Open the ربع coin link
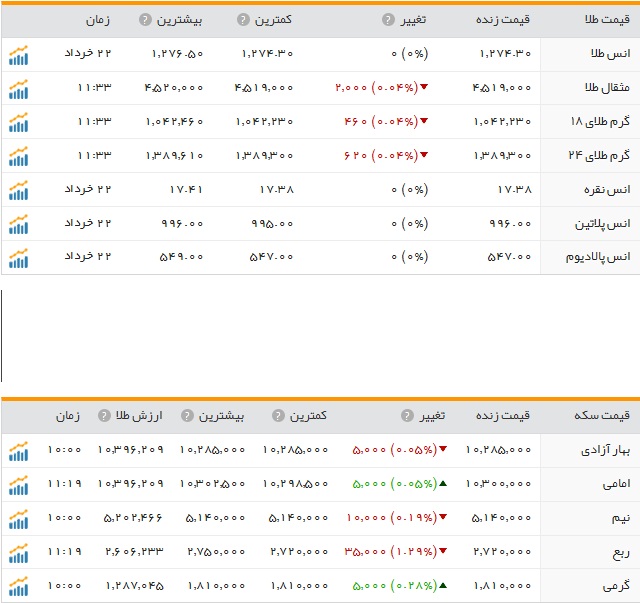640x603 pixels. tap(621, 552)
